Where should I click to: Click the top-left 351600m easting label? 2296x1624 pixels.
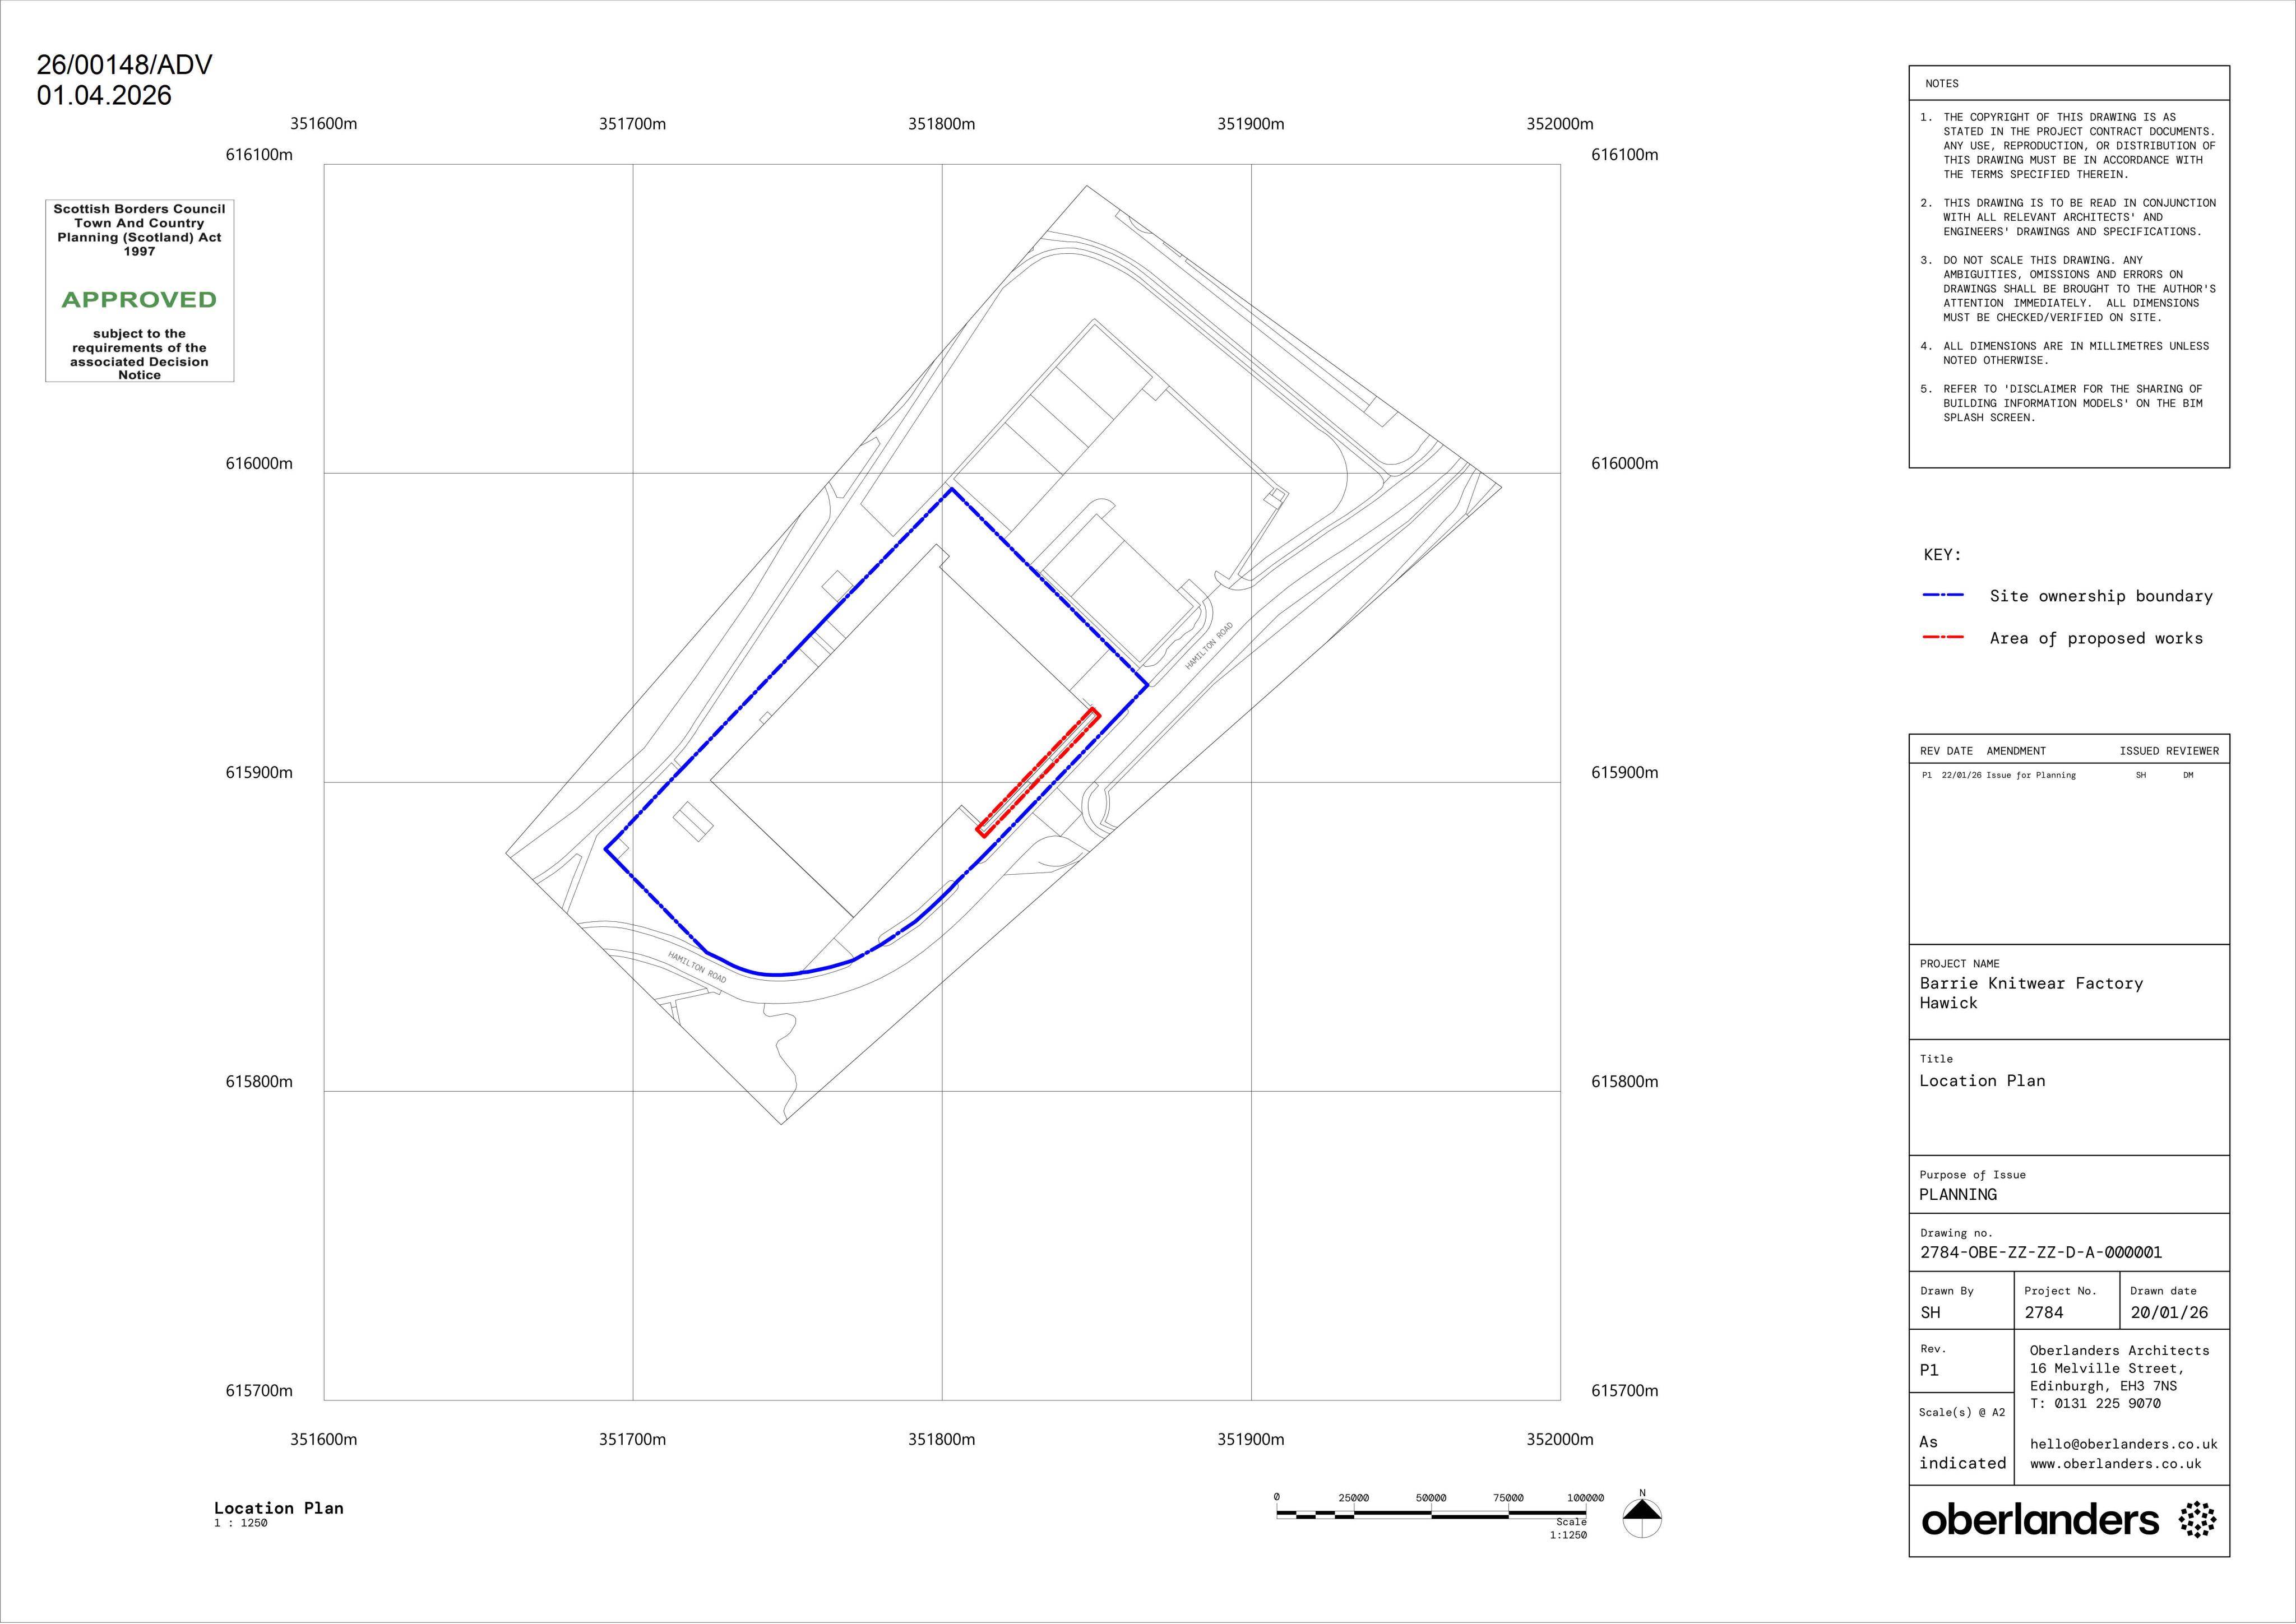tap(323, 124)
